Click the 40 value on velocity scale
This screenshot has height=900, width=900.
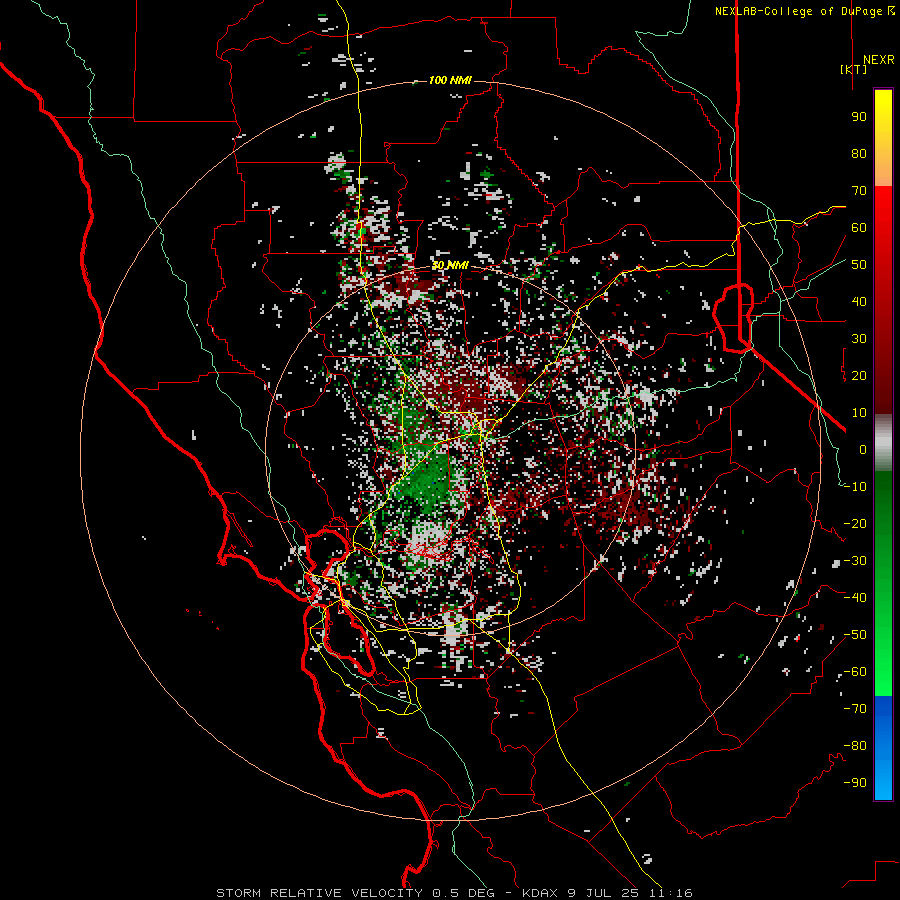(x=859, y=302)
